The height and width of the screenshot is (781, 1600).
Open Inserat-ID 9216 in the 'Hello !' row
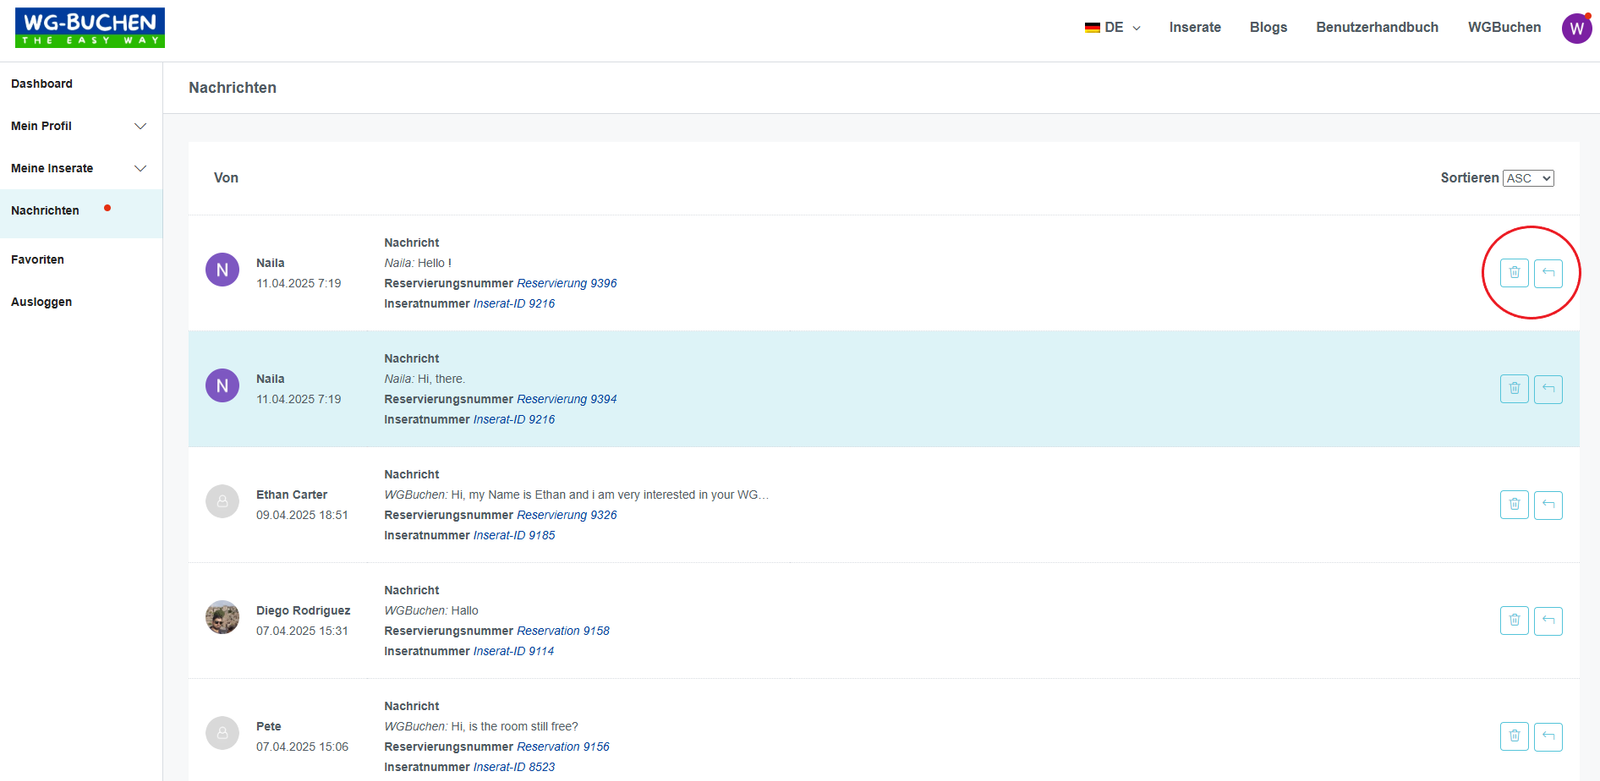514,304
